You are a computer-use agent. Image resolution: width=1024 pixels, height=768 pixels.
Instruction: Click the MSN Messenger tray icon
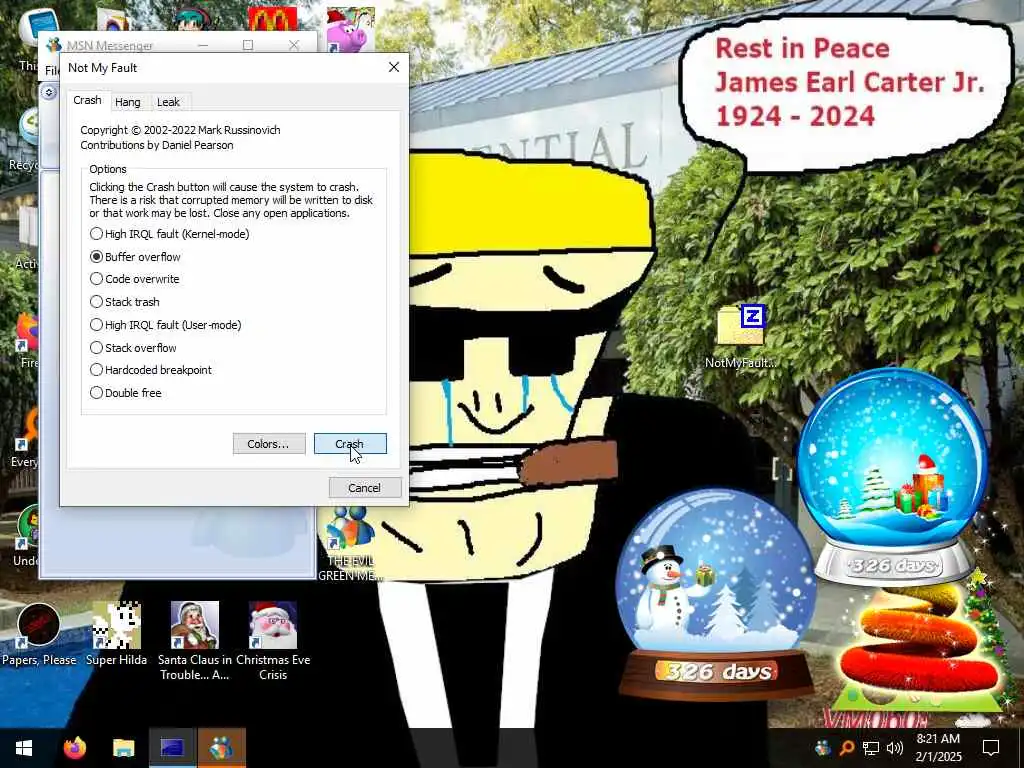[822, 748]
